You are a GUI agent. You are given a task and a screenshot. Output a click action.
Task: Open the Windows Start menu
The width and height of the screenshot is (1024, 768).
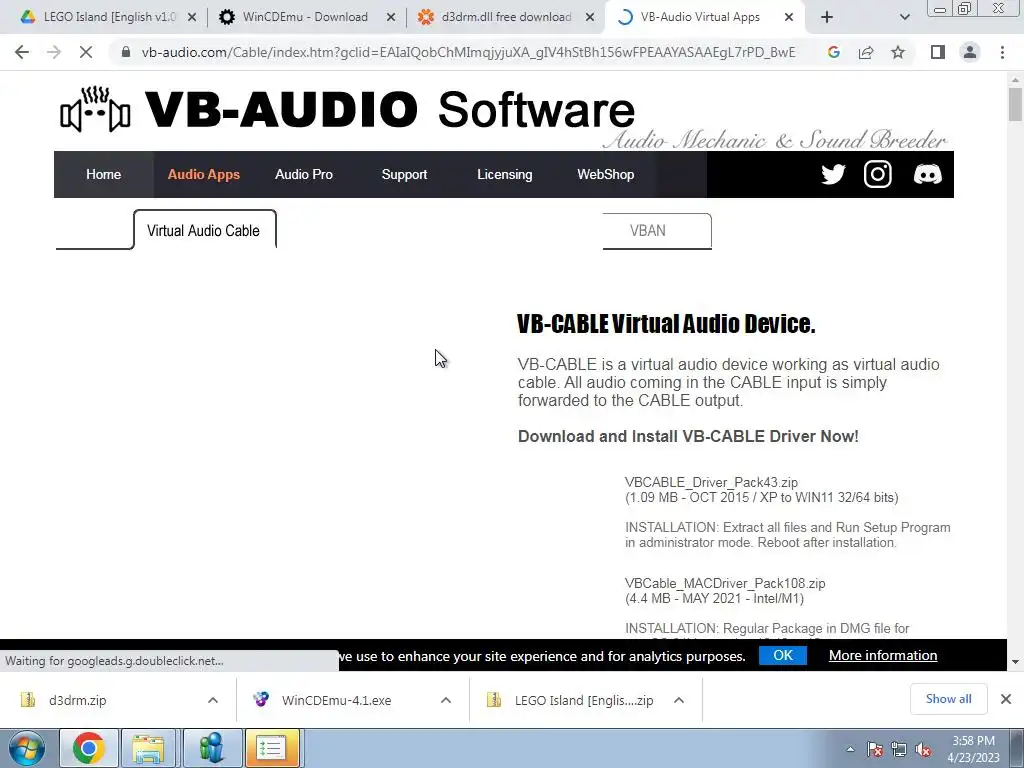pos(26,748)
